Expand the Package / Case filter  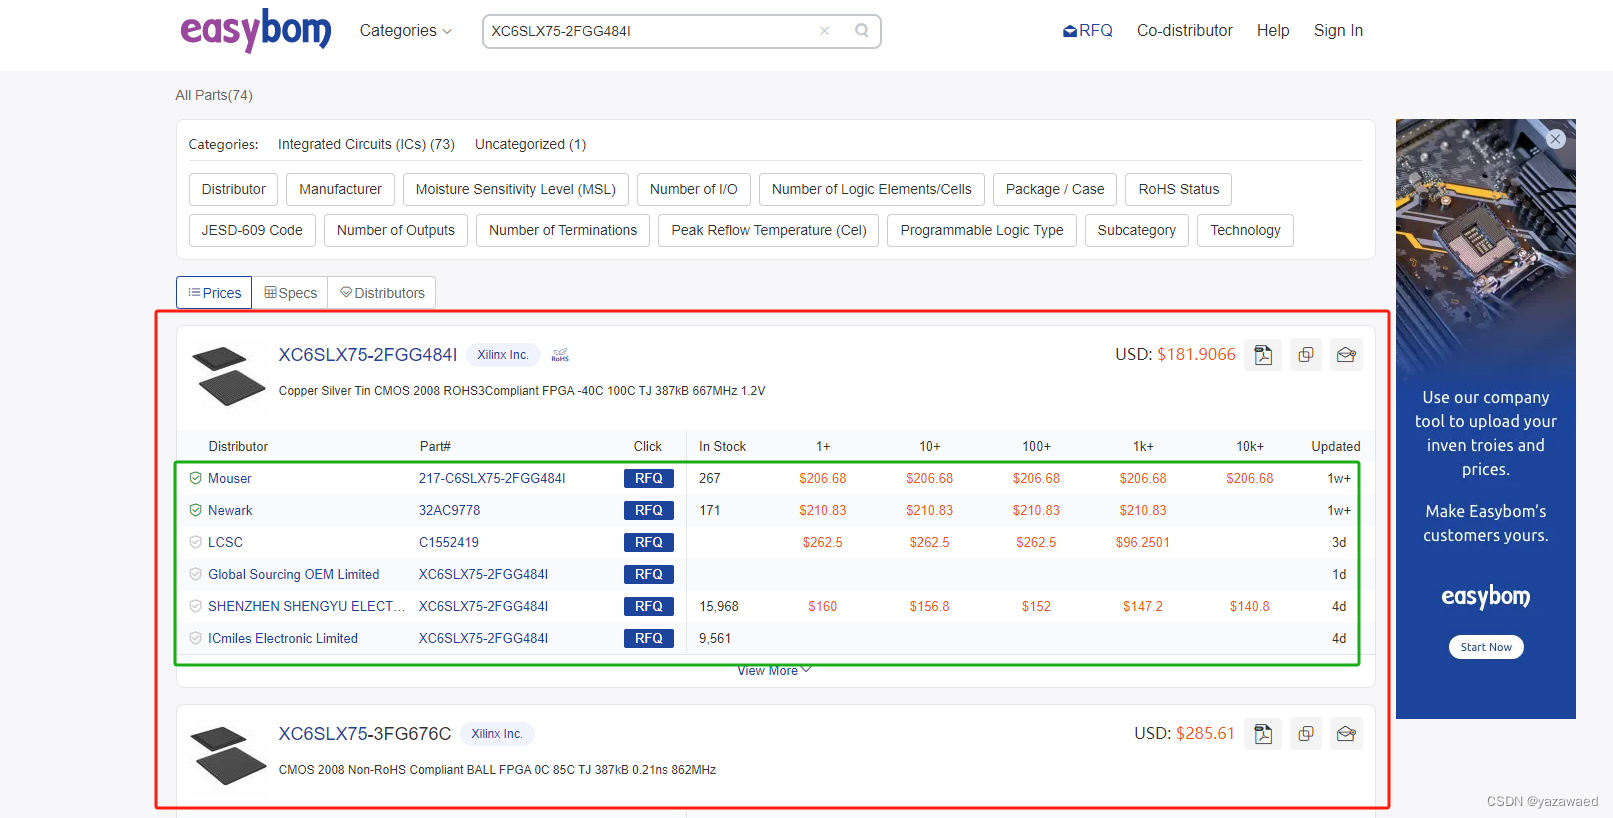coord(1055,189)
